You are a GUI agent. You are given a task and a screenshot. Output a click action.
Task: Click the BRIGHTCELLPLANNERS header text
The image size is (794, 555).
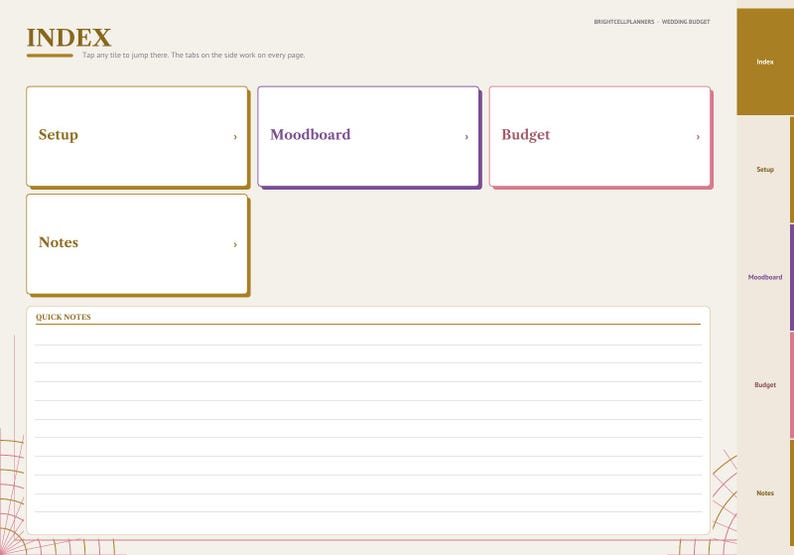pos(624,22)
